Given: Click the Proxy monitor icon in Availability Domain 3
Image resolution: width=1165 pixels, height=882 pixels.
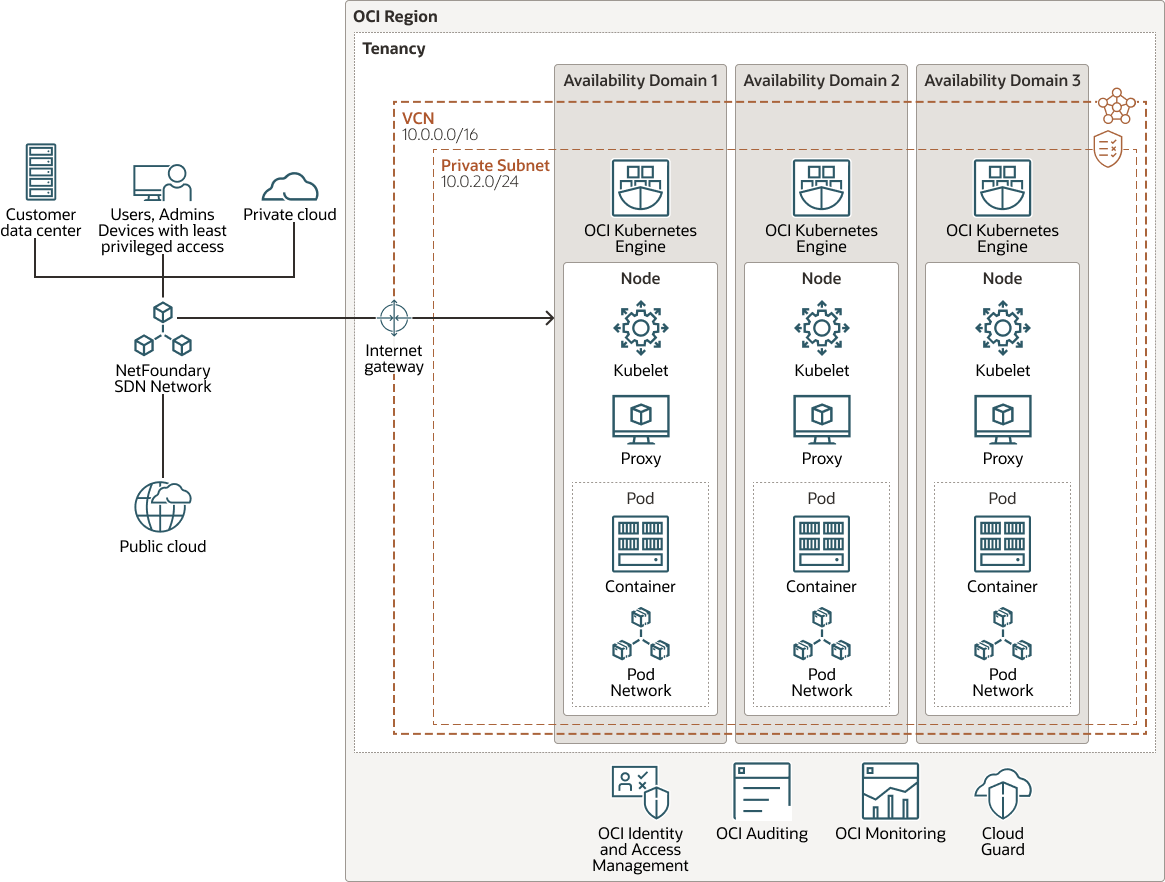Looking at the screenshot, I should coord(1002,420).
